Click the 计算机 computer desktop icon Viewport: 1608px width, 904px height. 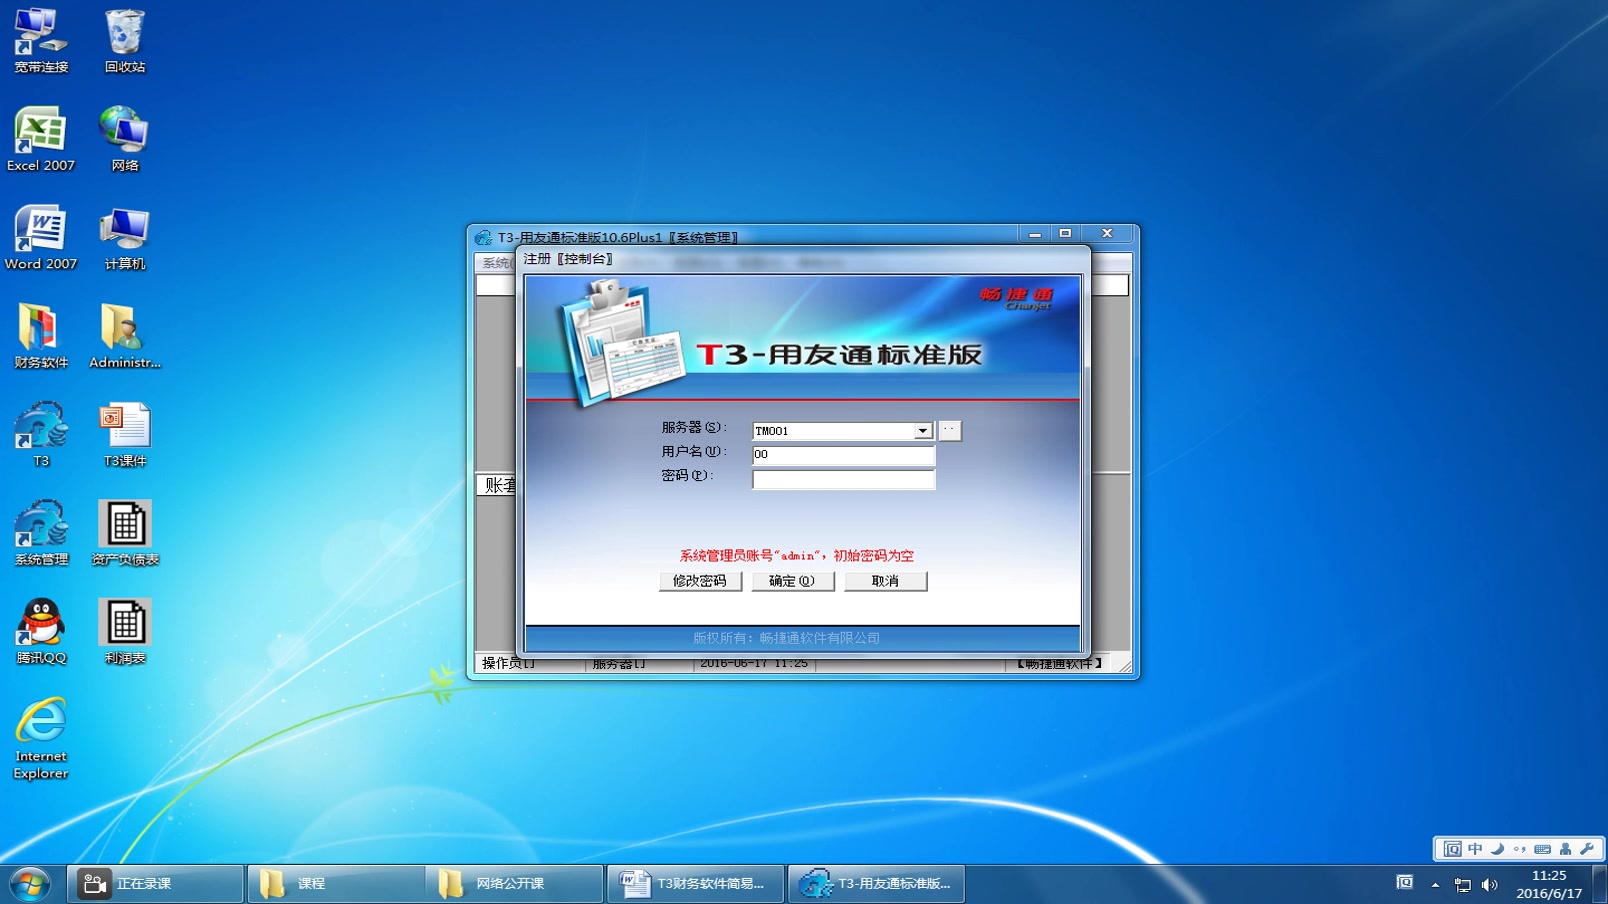125,237
